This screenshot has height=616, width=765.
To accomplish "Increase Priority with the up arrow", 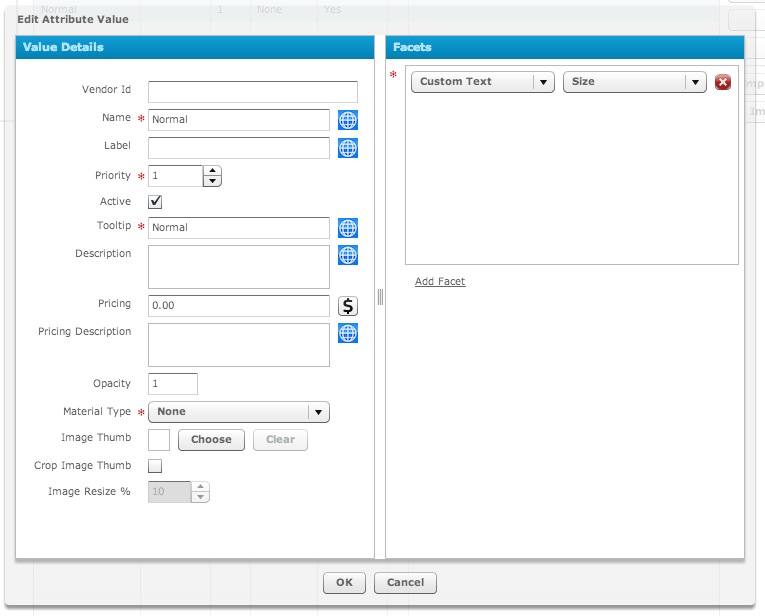I will tap(212, 171).
